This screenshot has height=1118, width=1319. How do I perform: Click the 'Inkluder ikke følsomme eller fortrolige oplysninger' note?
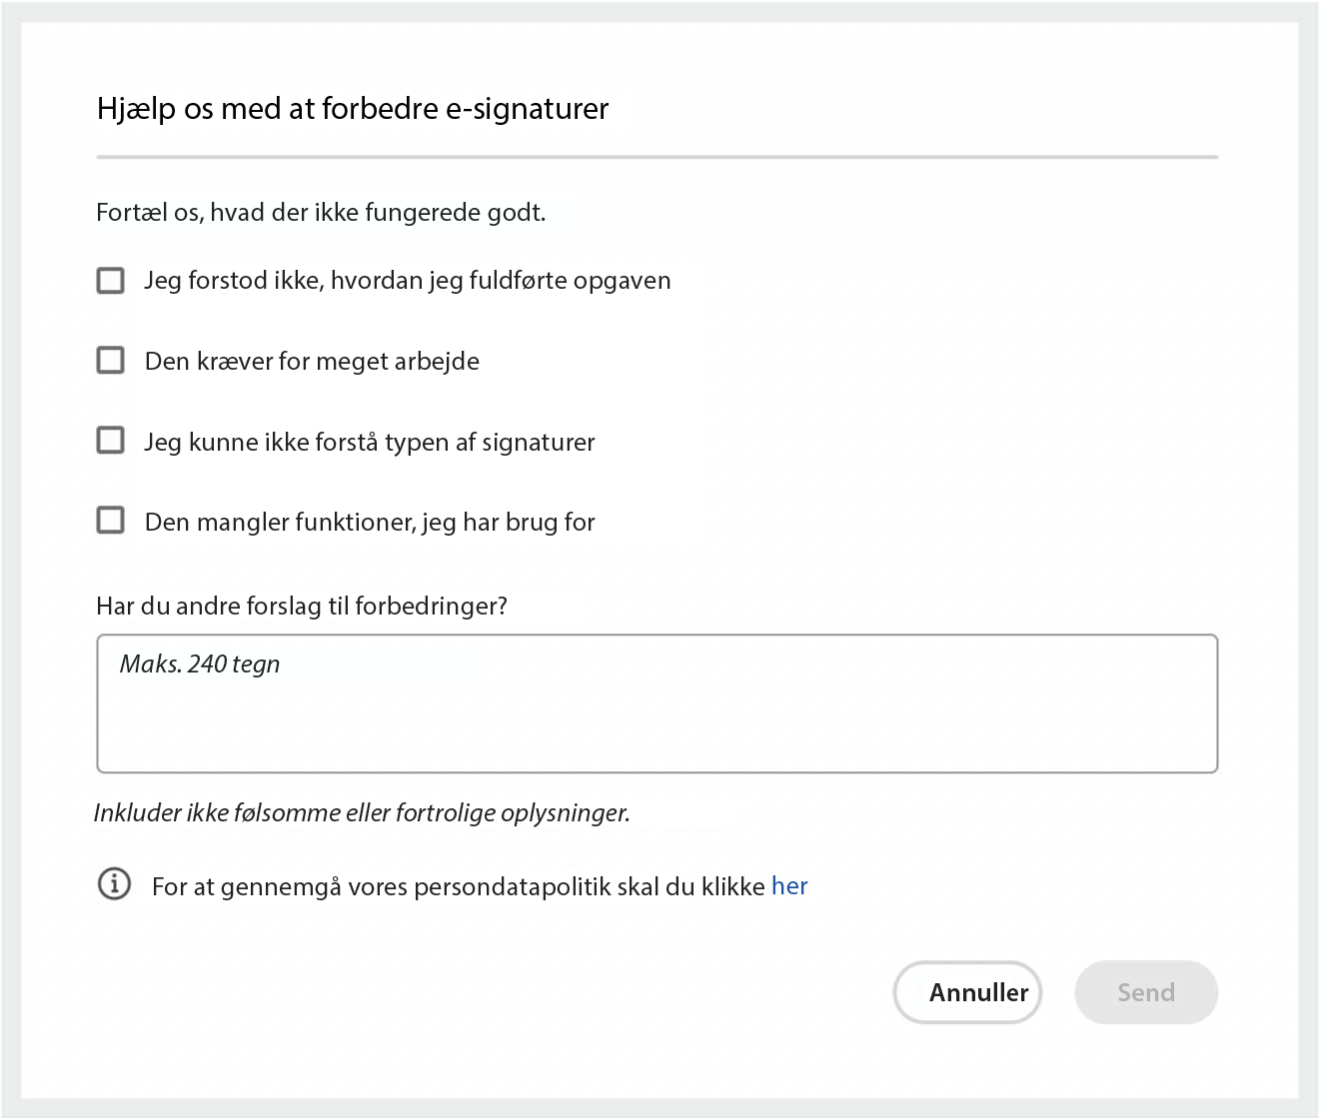coord(361,813)
